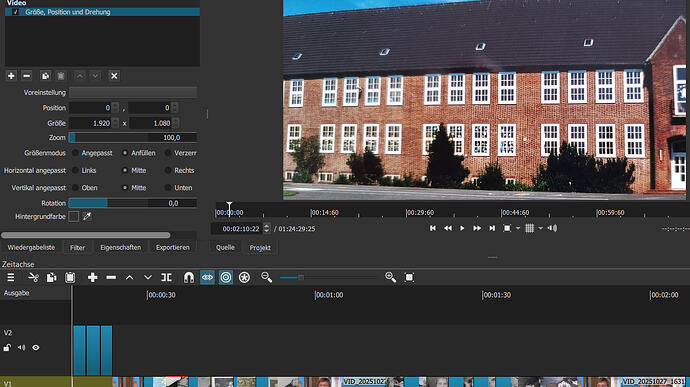Screen dimensions: 690x387
Task: Toggle V2 track lock
Action: (x=7, y=347)
